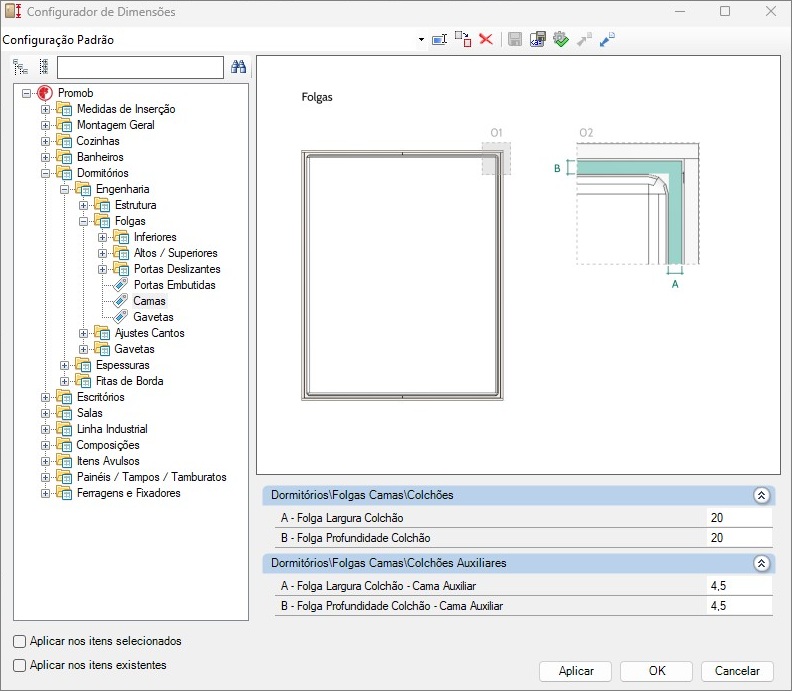Click the tree search input field
792x691 pixels.
click(x=140, y=67)
